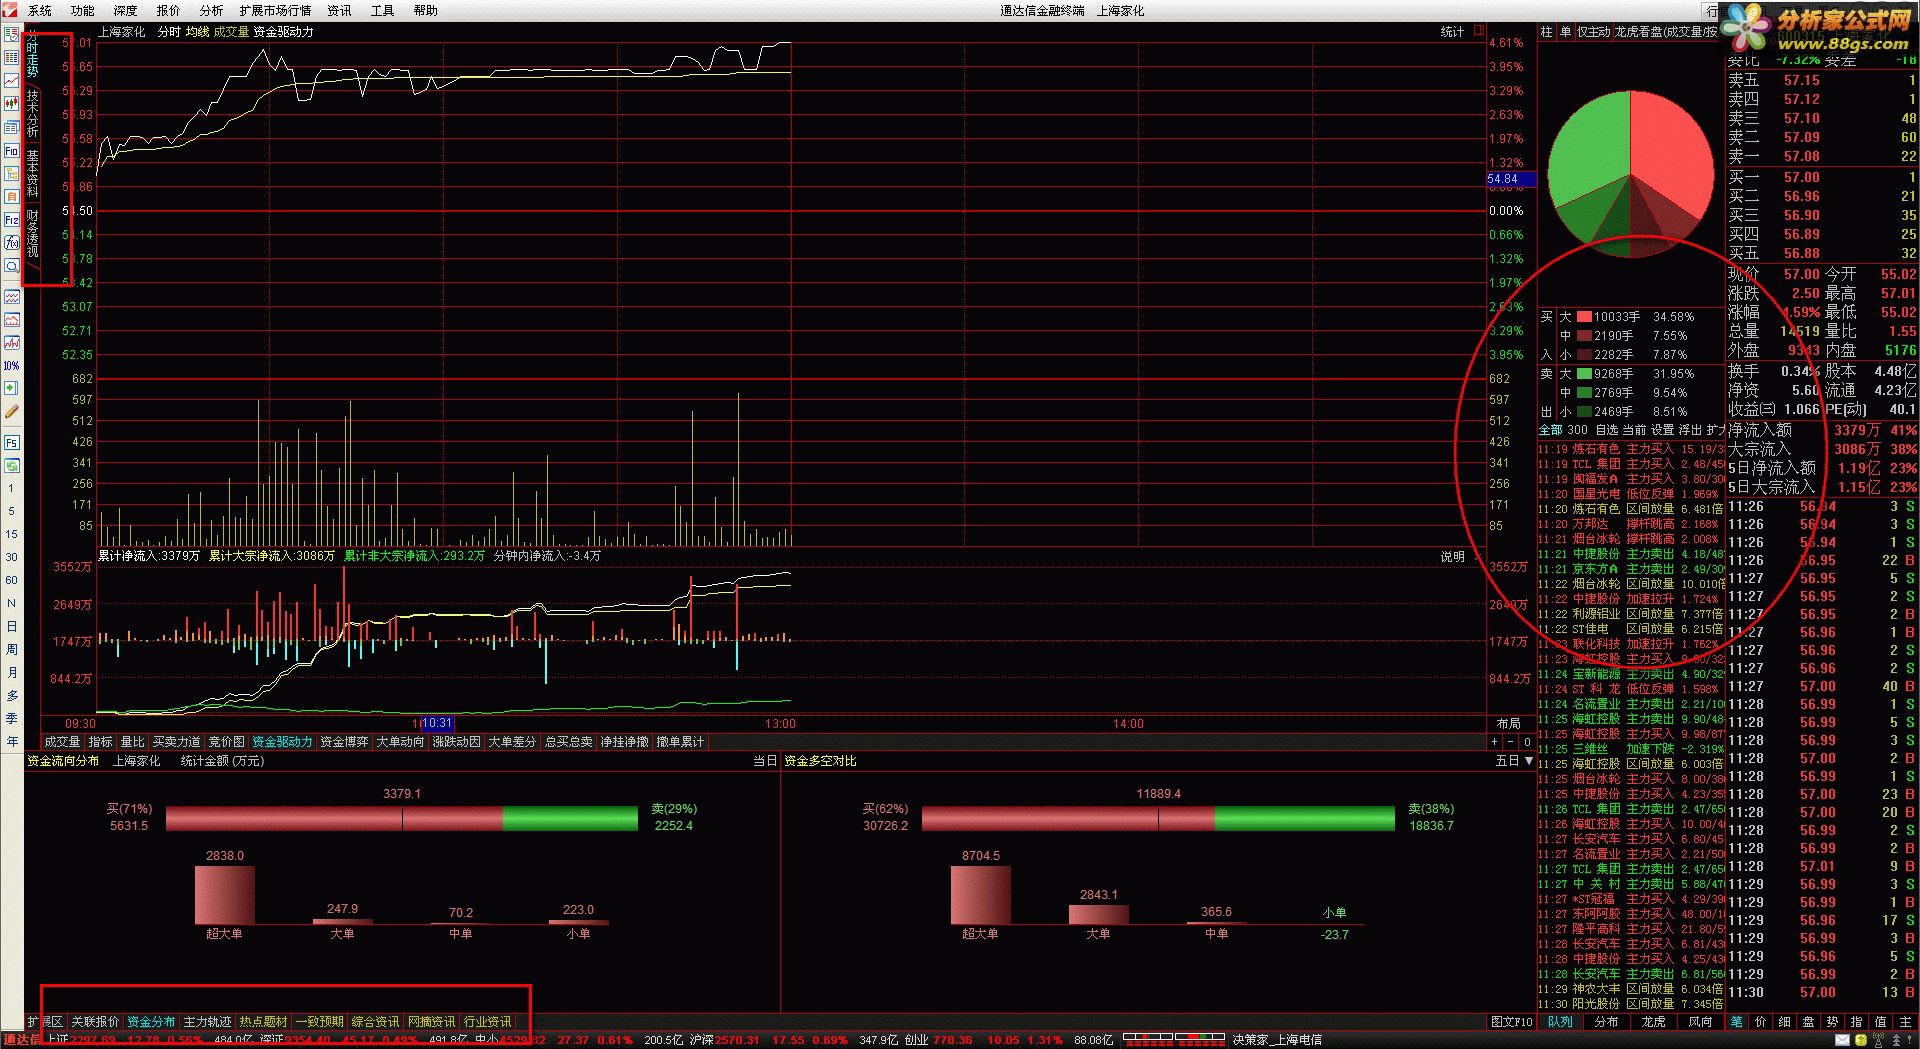Select the 30-minute period button
Viewport: 1920px width, 1049px height.
[x=11, y=557]
